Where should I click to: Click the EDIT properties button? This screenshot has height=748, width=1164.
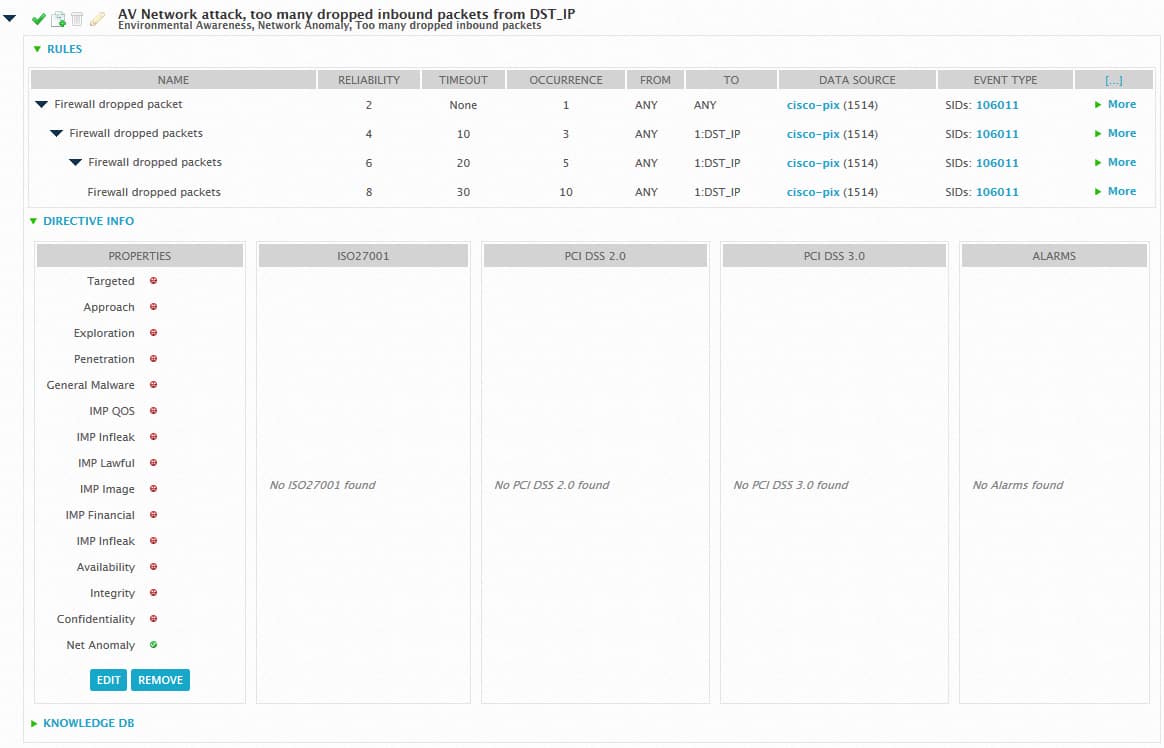108,680
